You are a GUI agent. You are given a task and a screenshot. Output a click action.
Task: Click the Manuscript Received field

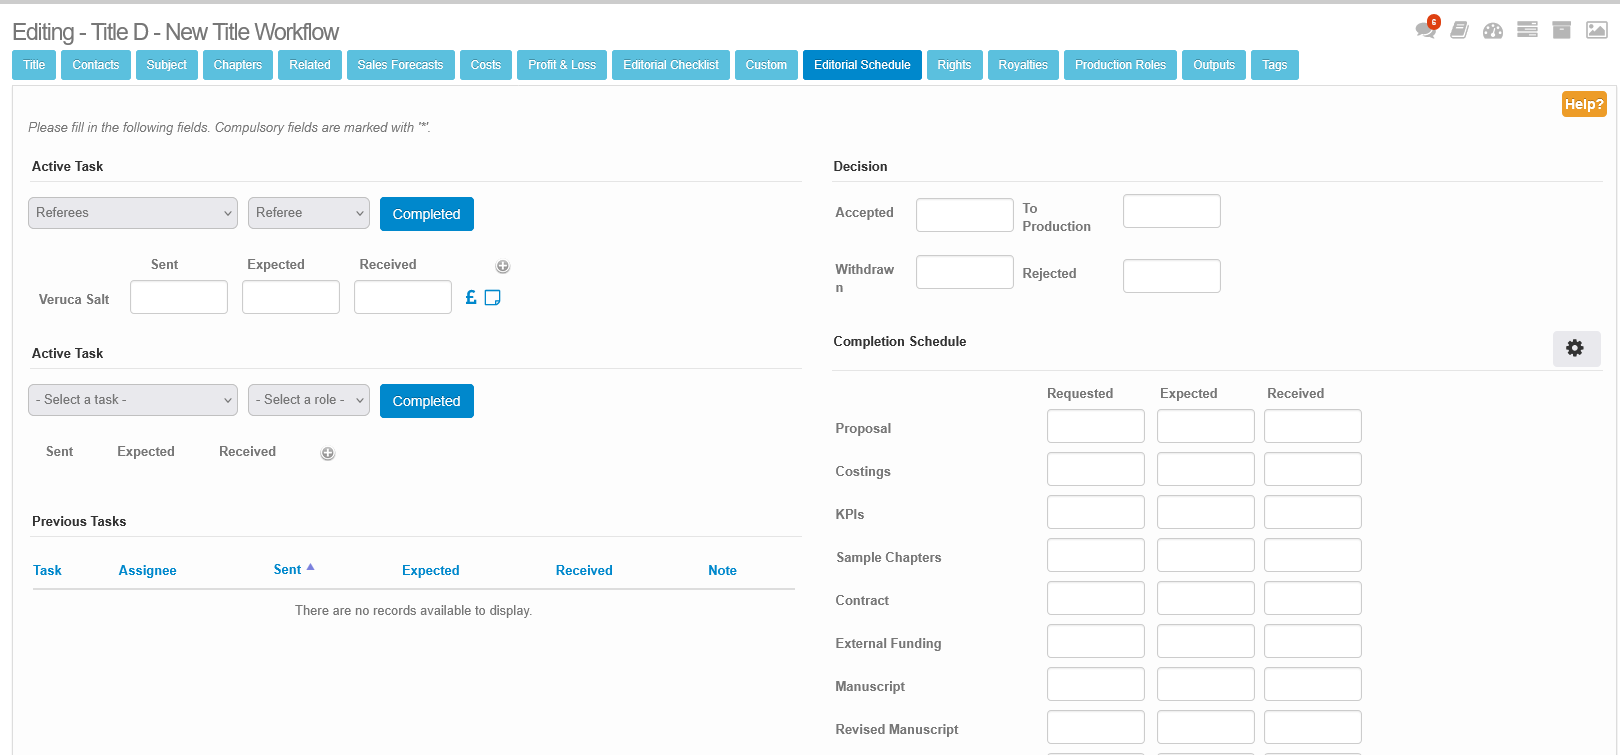click(x=1313, y=684)
